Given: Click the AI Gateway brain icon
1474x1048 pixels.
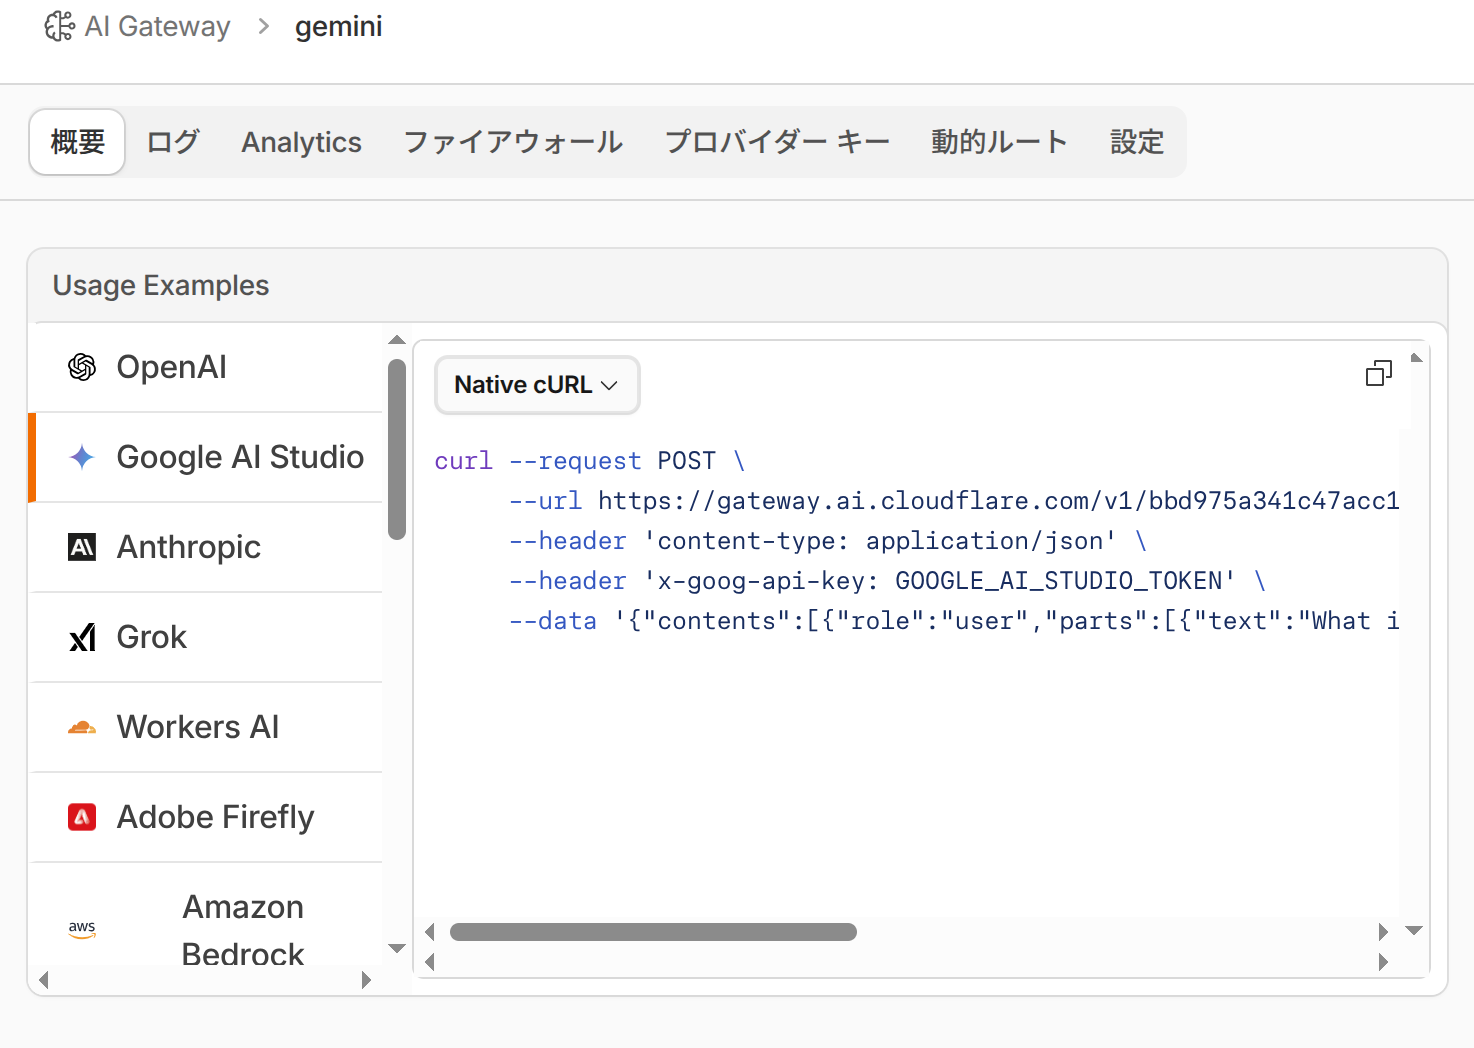Looking at the screenshot, I should pyautogui.click(x=59, y=26).
